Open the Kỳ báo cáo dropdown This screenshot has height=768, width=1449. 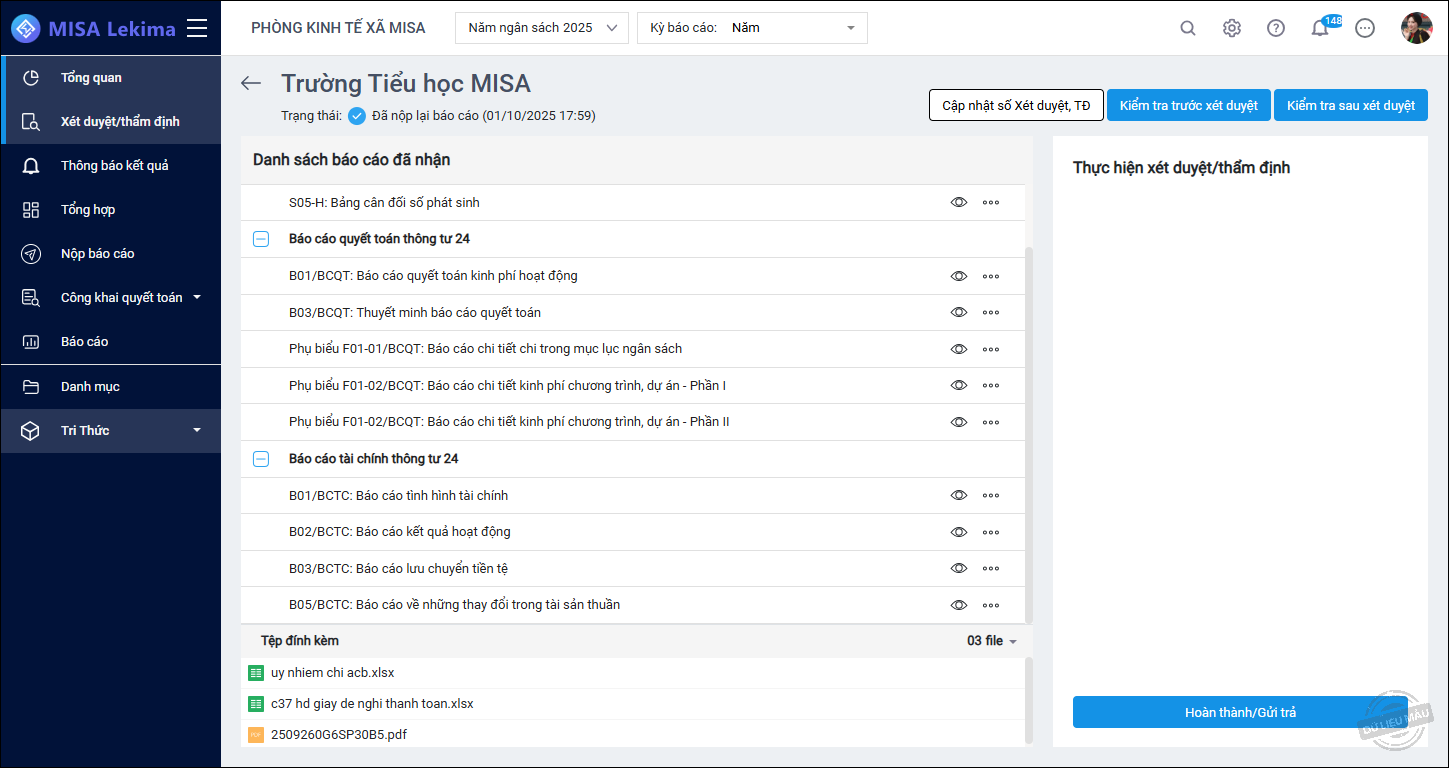tap(752, 28)
